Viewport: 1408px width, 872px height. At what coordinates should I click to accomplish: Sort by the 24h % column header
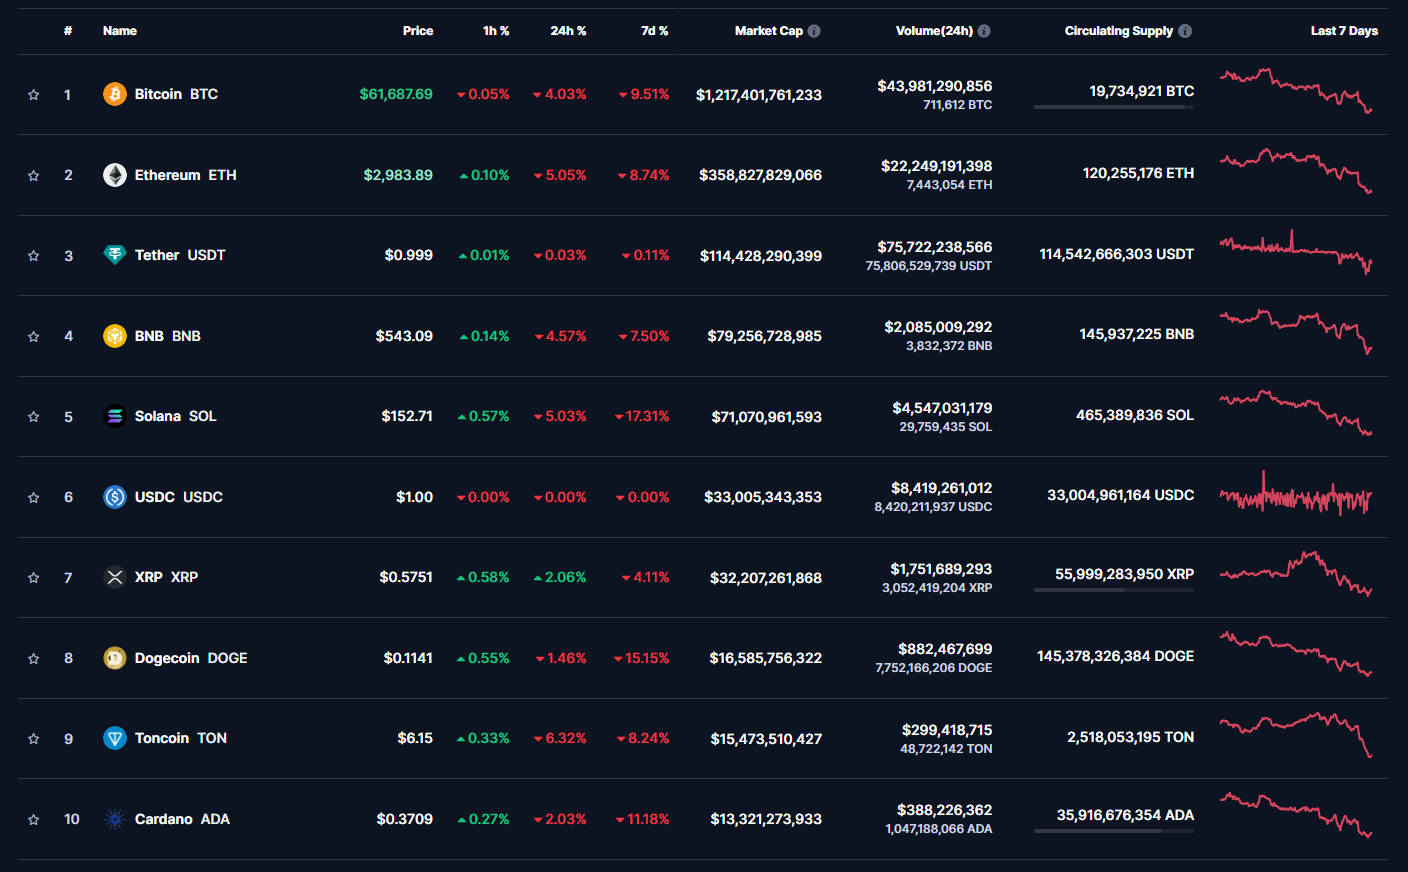[x=568, y=31]
